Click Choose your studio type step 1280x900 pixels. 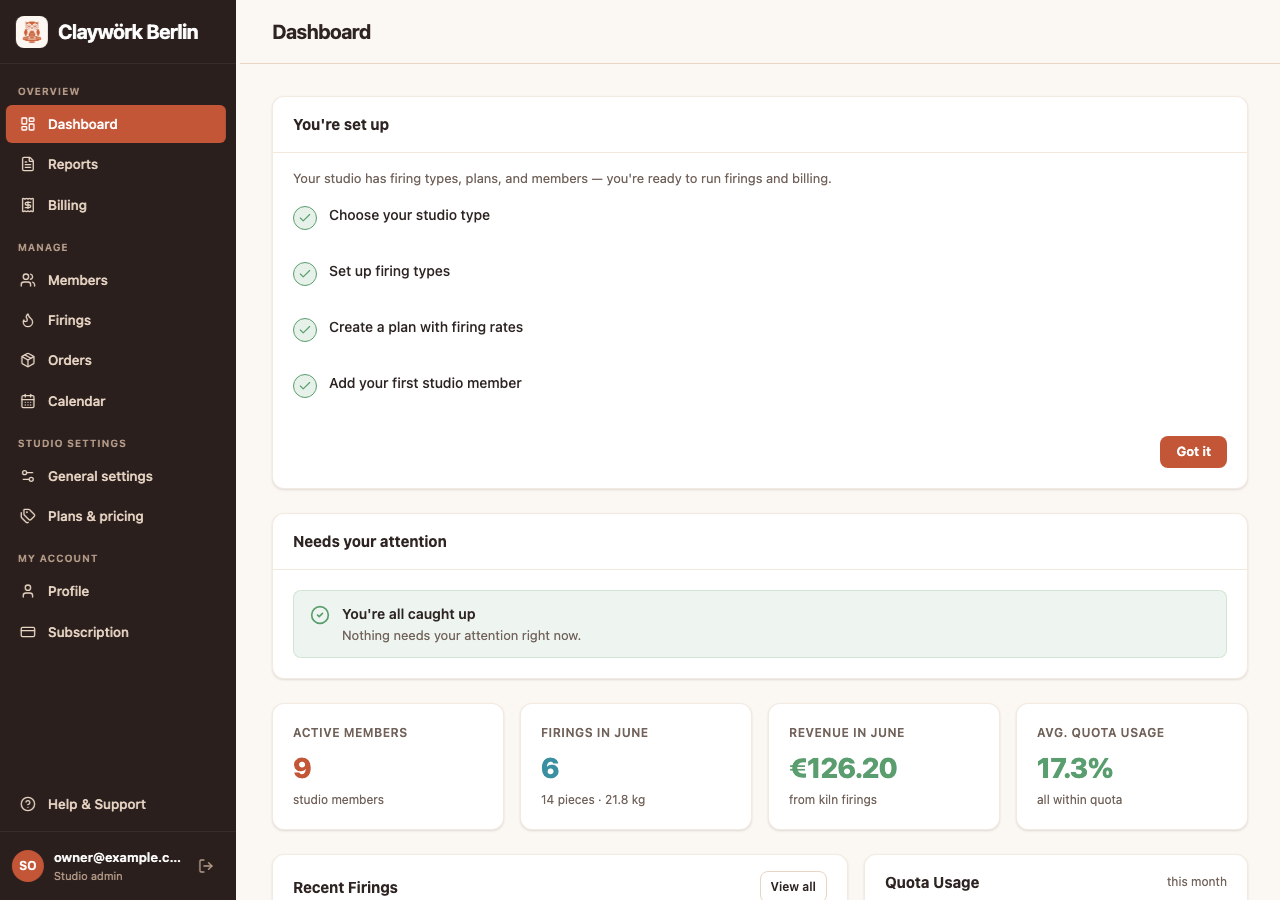click(409, 215)
